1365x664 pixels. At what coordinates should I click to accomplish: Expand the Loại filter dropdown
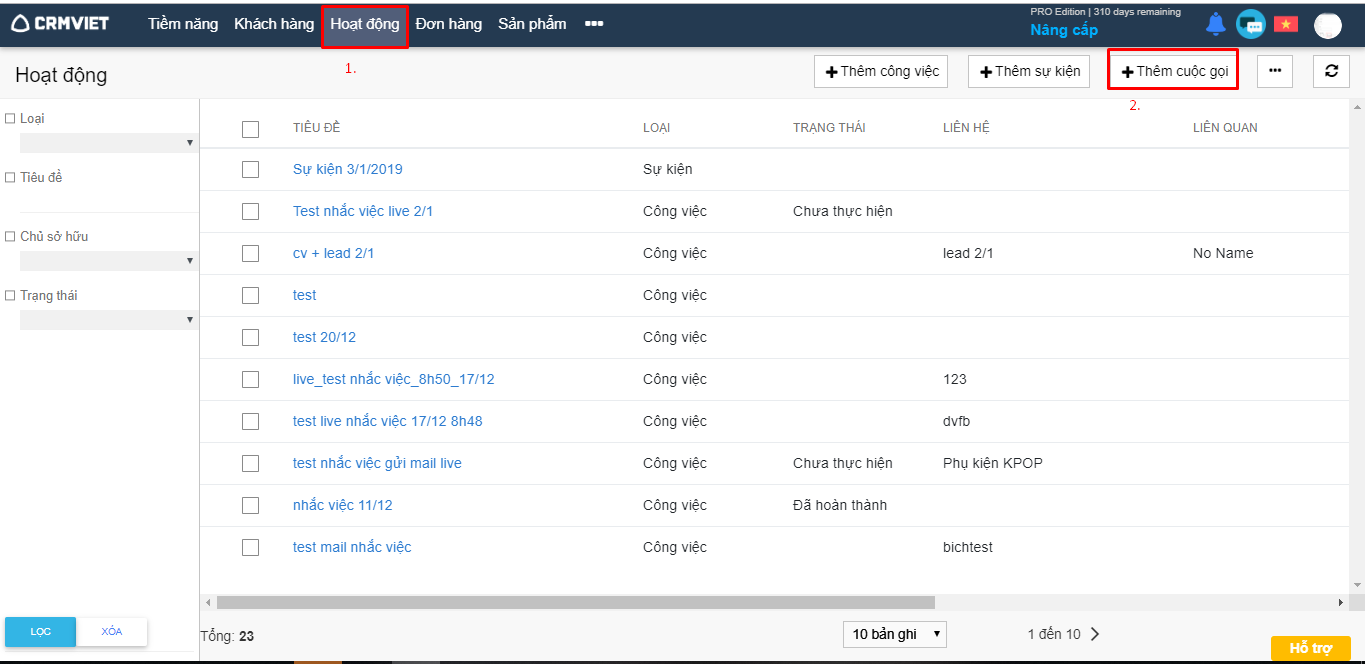click(x=108, y=143)
